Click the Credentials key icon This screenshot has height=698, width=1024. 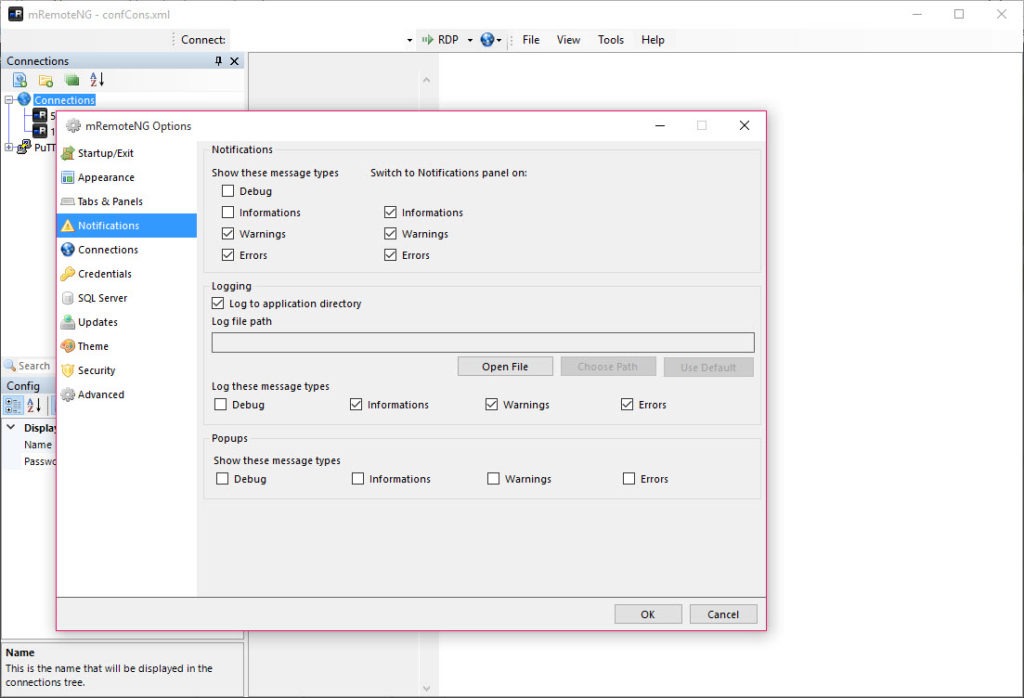click(x=67, y=274)
